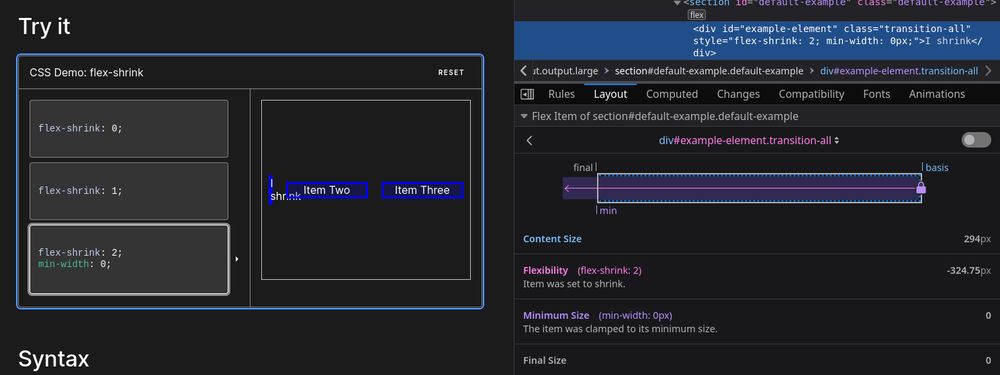1000x375 pixels.
Task: Click the flex badge in markup
Action: (696, 15)
